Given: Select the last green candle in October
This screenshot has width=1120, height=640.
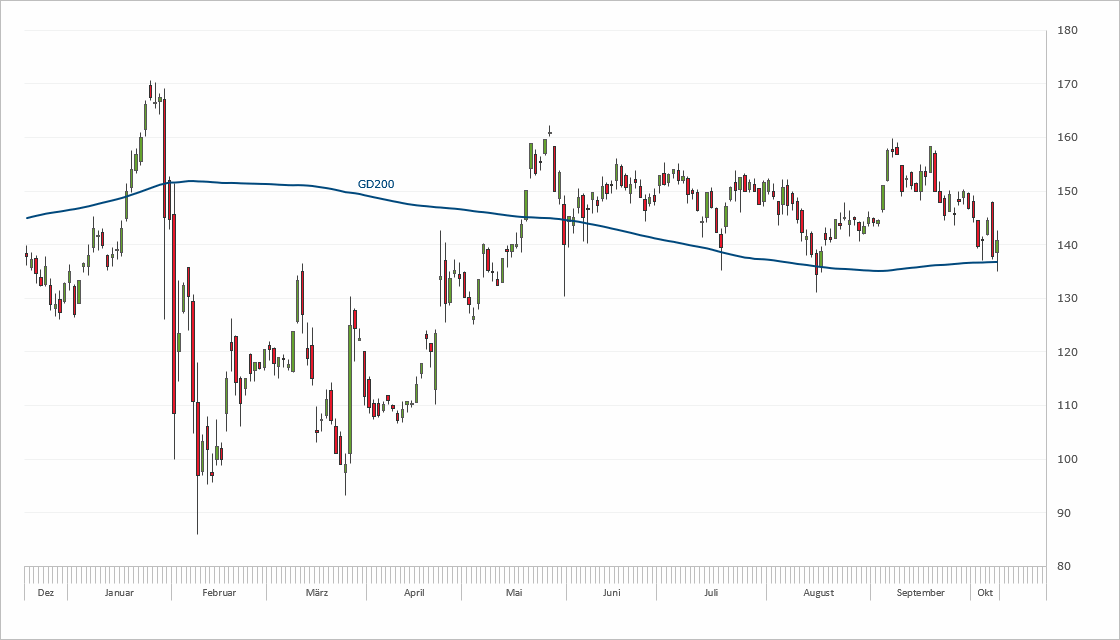Looking at the screenshot, I should click(x=997, y=246).
